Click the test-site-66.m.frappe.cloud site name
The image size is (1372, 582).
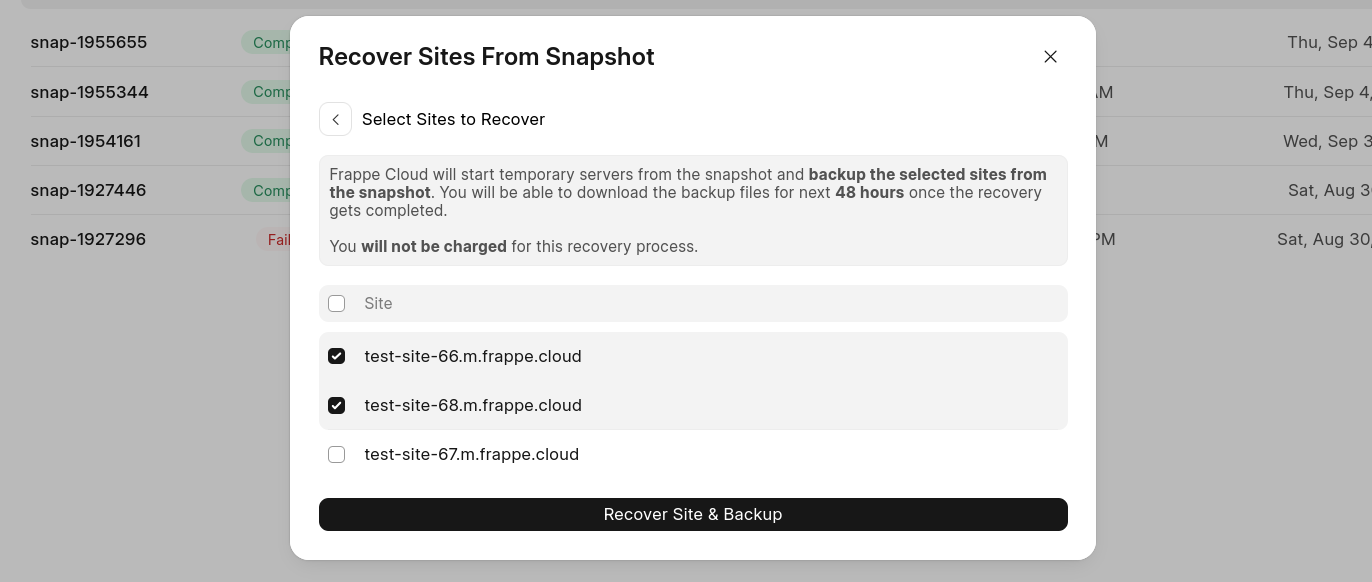pos(472,356)
